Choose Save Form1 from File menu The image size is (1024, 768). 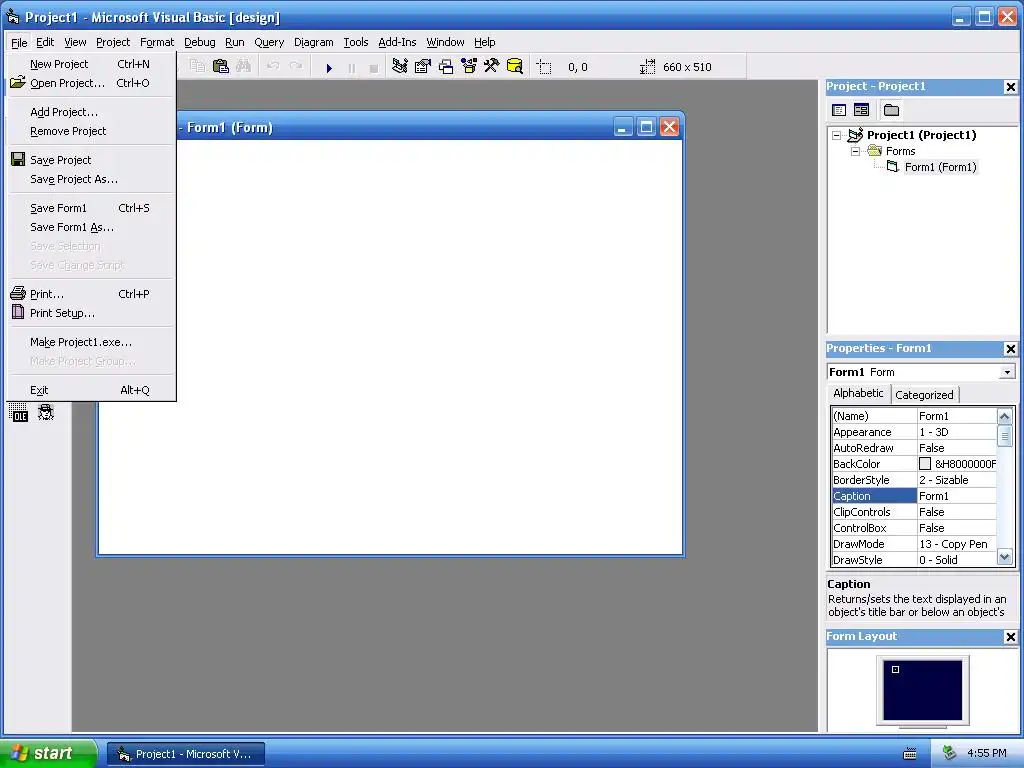[91, 208]
